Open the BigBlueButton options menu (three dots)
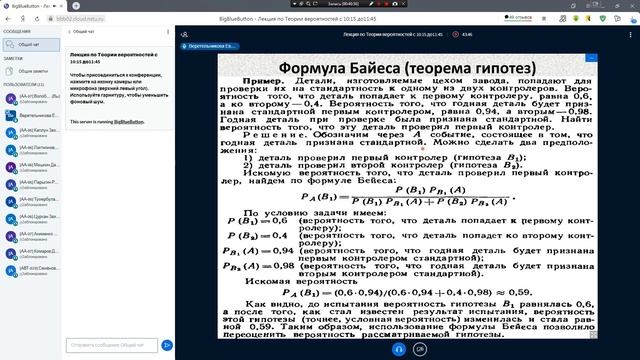Screen dimensions: 640x360 tap(631, 35)
